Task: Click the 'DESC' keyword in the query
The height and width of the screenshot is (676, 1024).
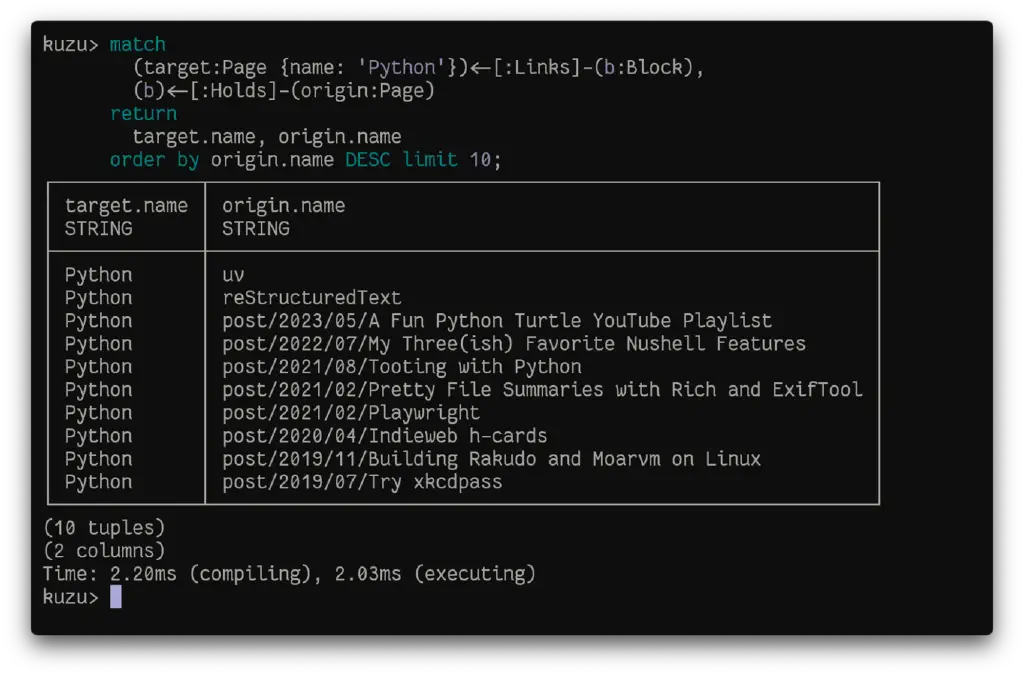Action: [x=367, y=159]
